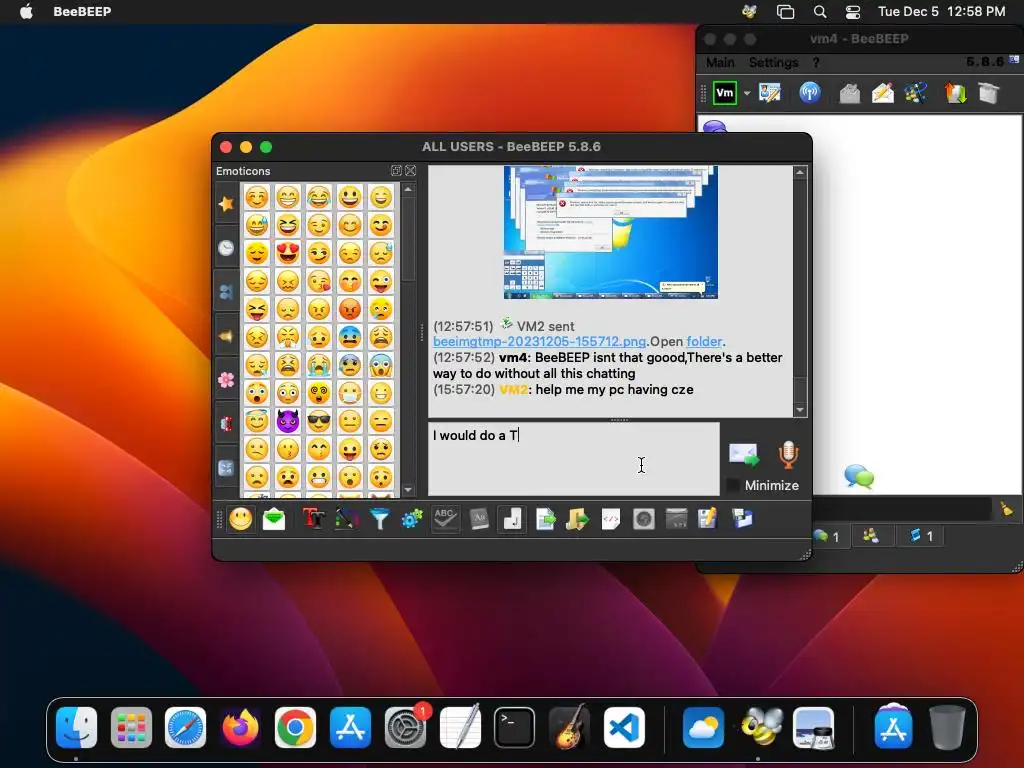Image resolution: width=1024 pixels, height=768 pixels.
Task: Choose the text color with the pen icon
Action: [x=347, y=519]
